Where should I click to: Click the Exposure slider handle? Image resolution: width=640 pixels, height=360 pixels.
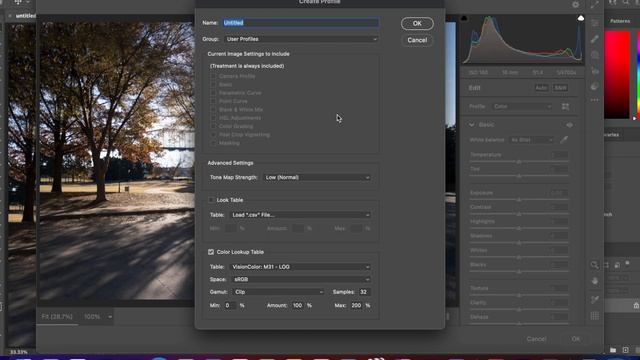point(519,200)
